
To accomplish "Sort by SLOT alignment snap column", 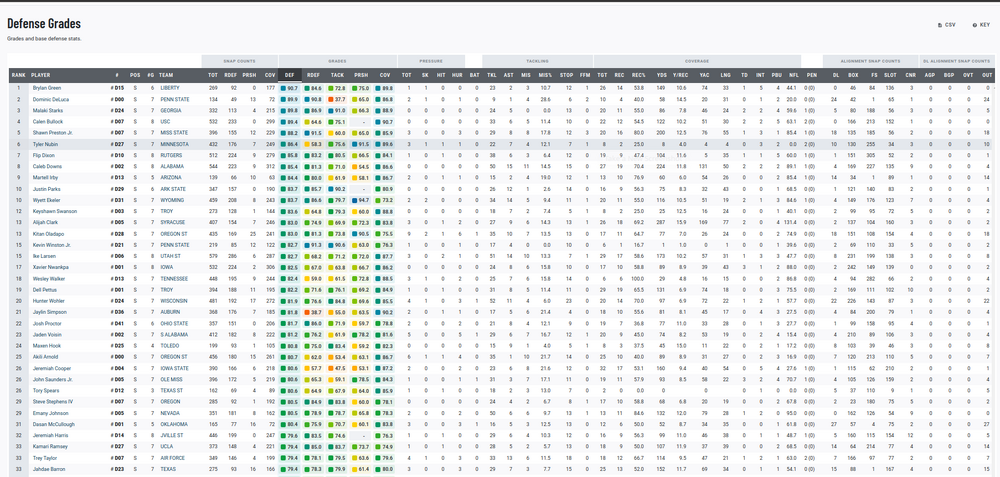I will coord(890,74).
